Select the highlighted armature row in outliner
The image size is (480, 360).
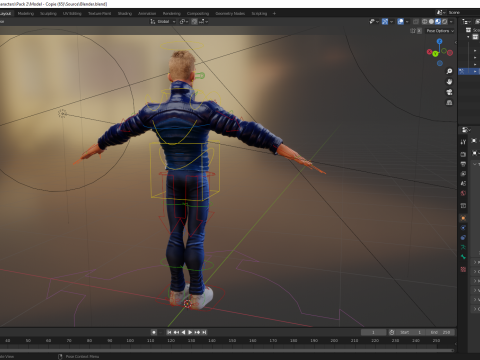[469, 71]
